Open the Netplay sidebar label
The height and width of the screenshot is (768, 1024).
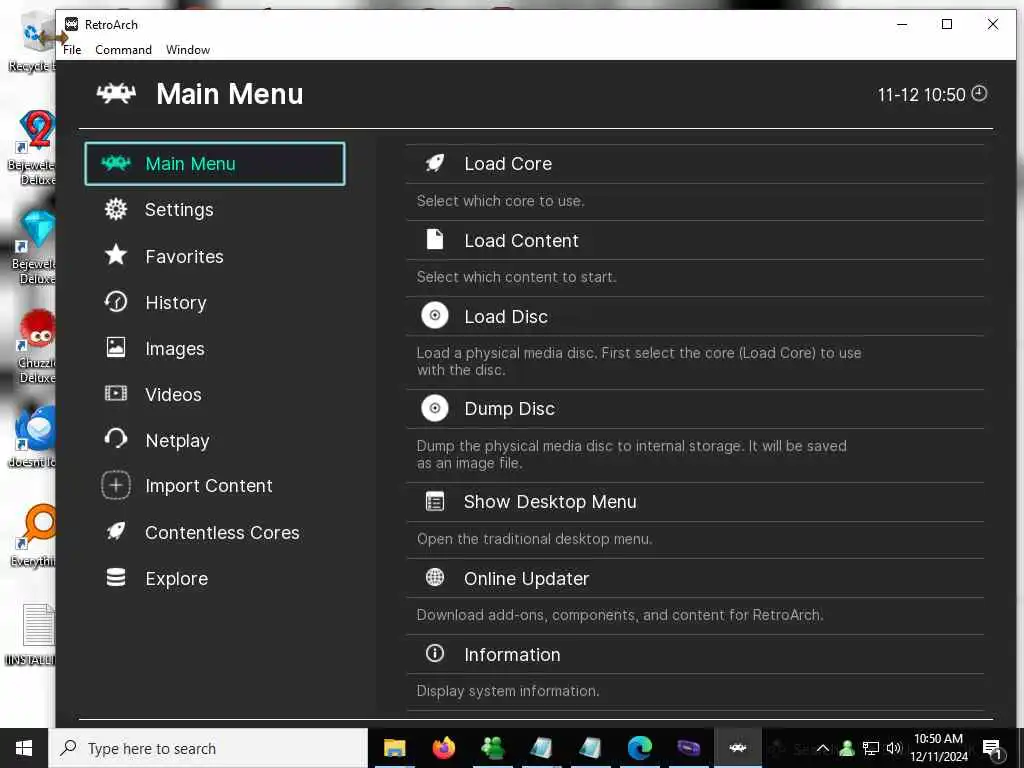coord(177,441)
